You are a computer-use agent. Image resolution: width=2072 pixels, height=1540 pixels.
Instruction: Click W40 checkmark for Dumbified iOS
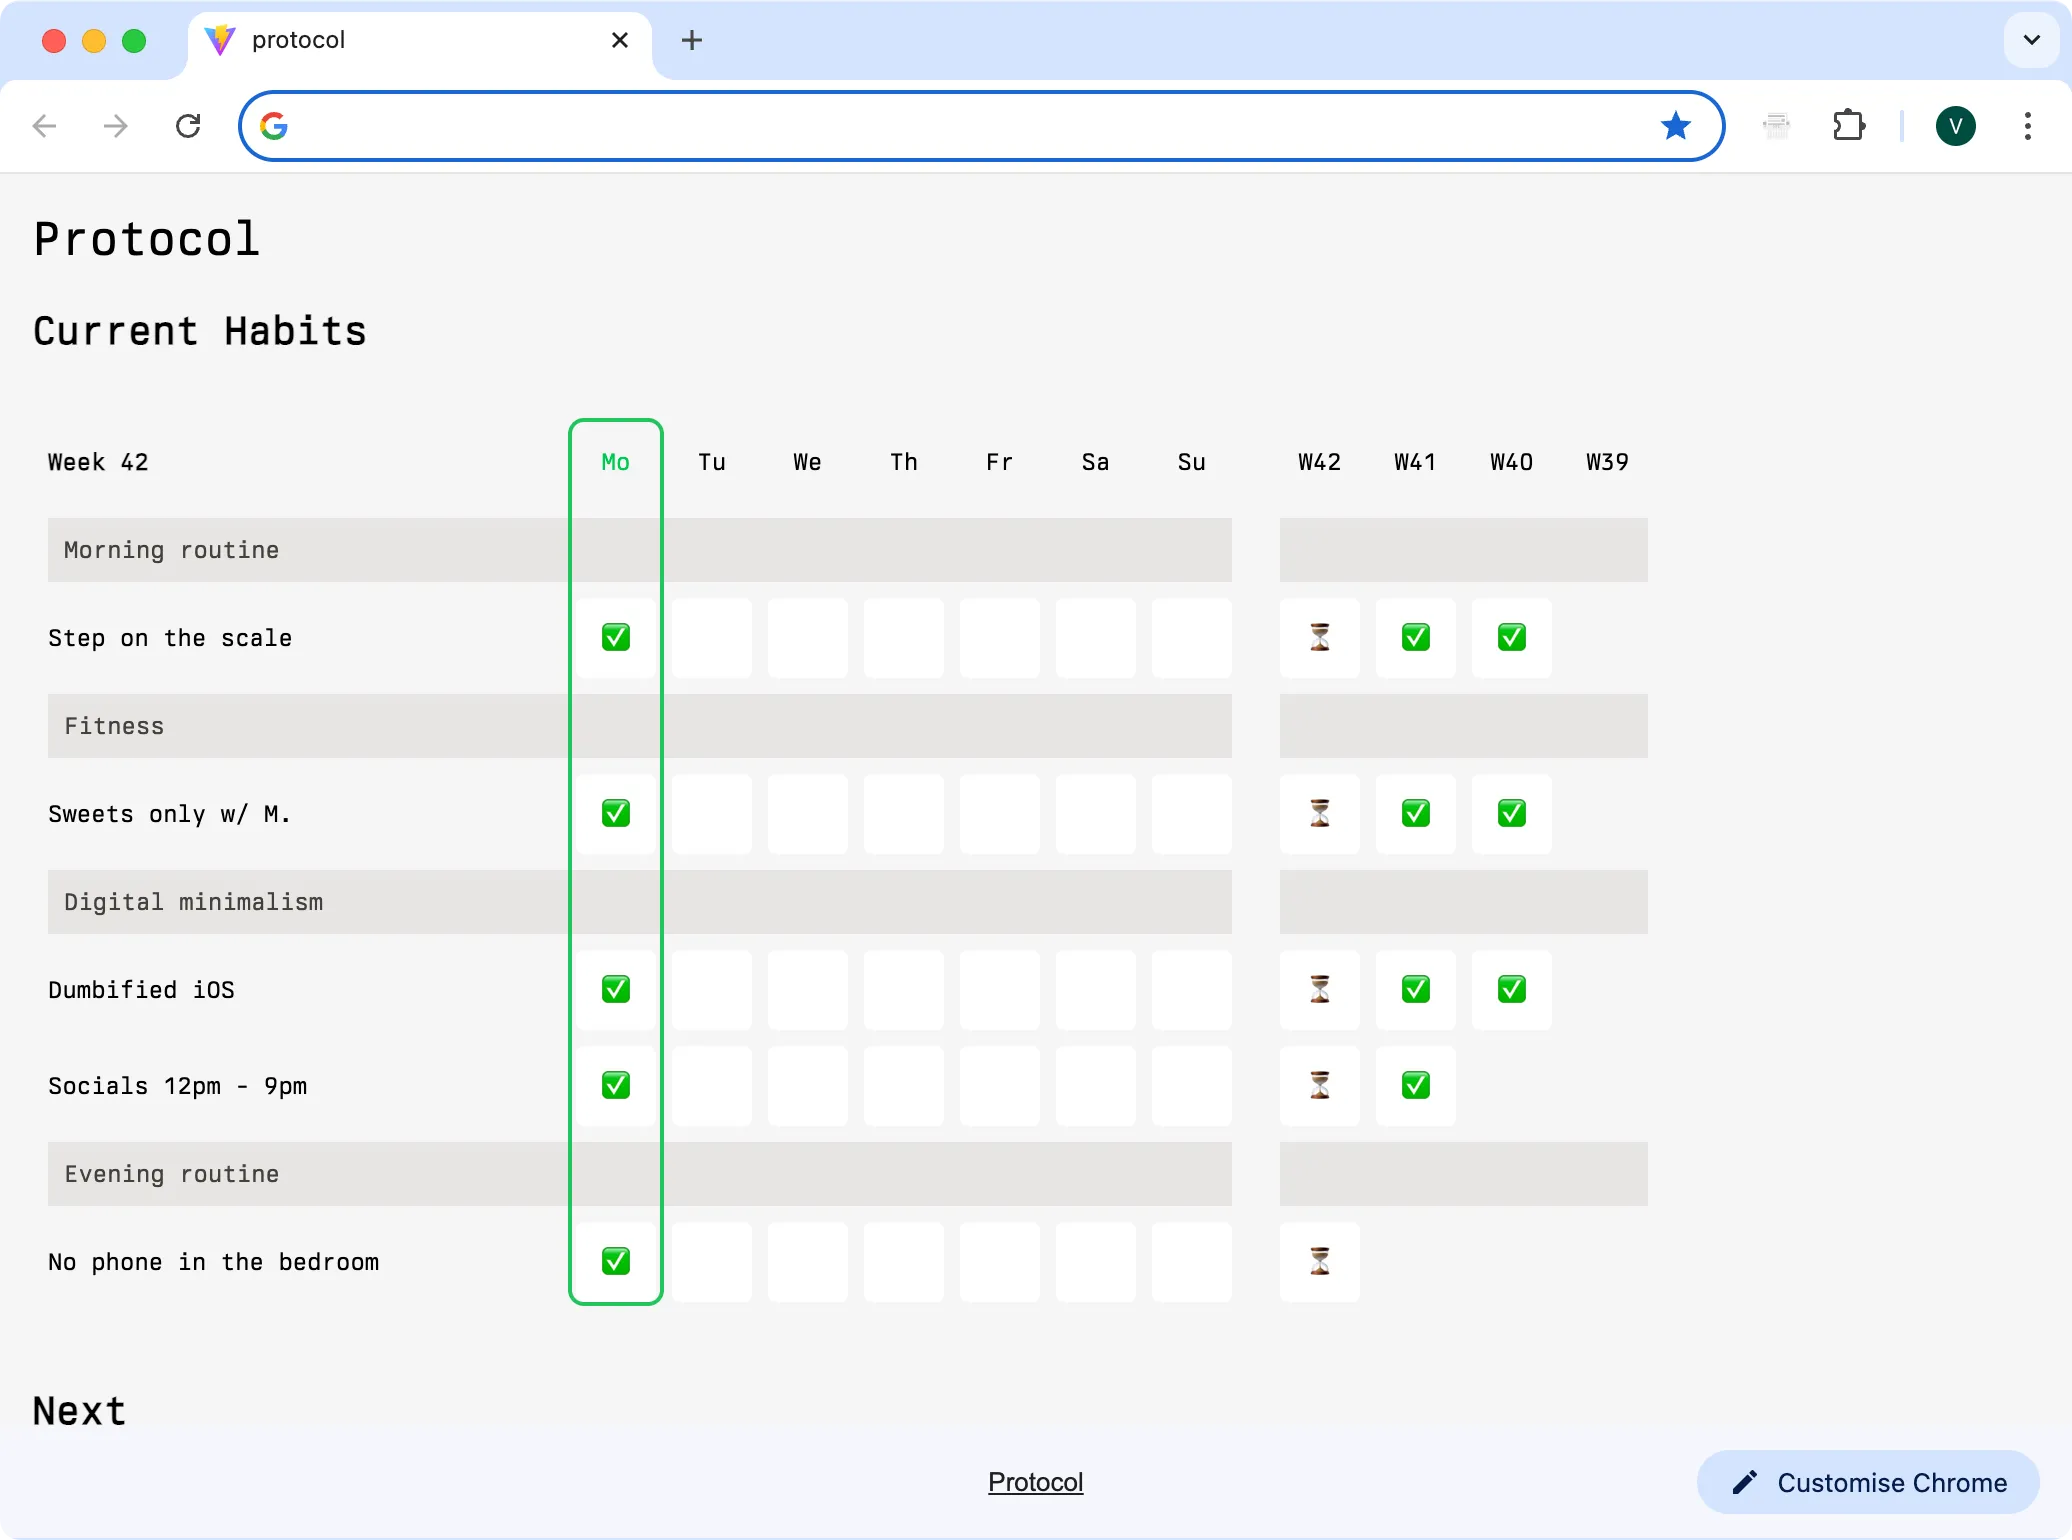pos(1511,990)
